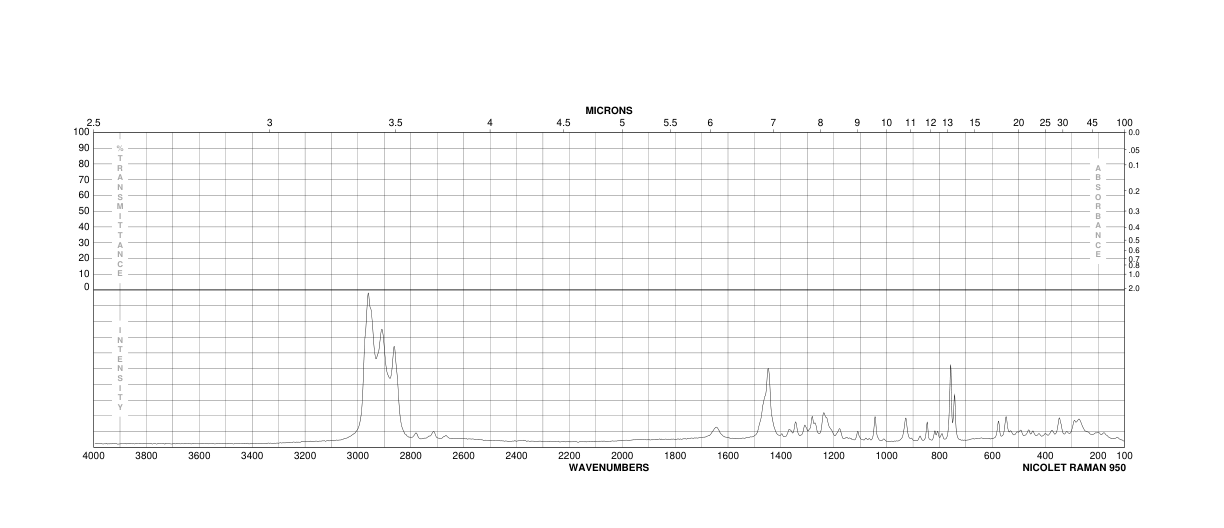Image resolution: width=1224 pixels, height=528 pixels.
Task: Click the 7 microns tick label
Action: pyautogui.click(x=773, y=123)
